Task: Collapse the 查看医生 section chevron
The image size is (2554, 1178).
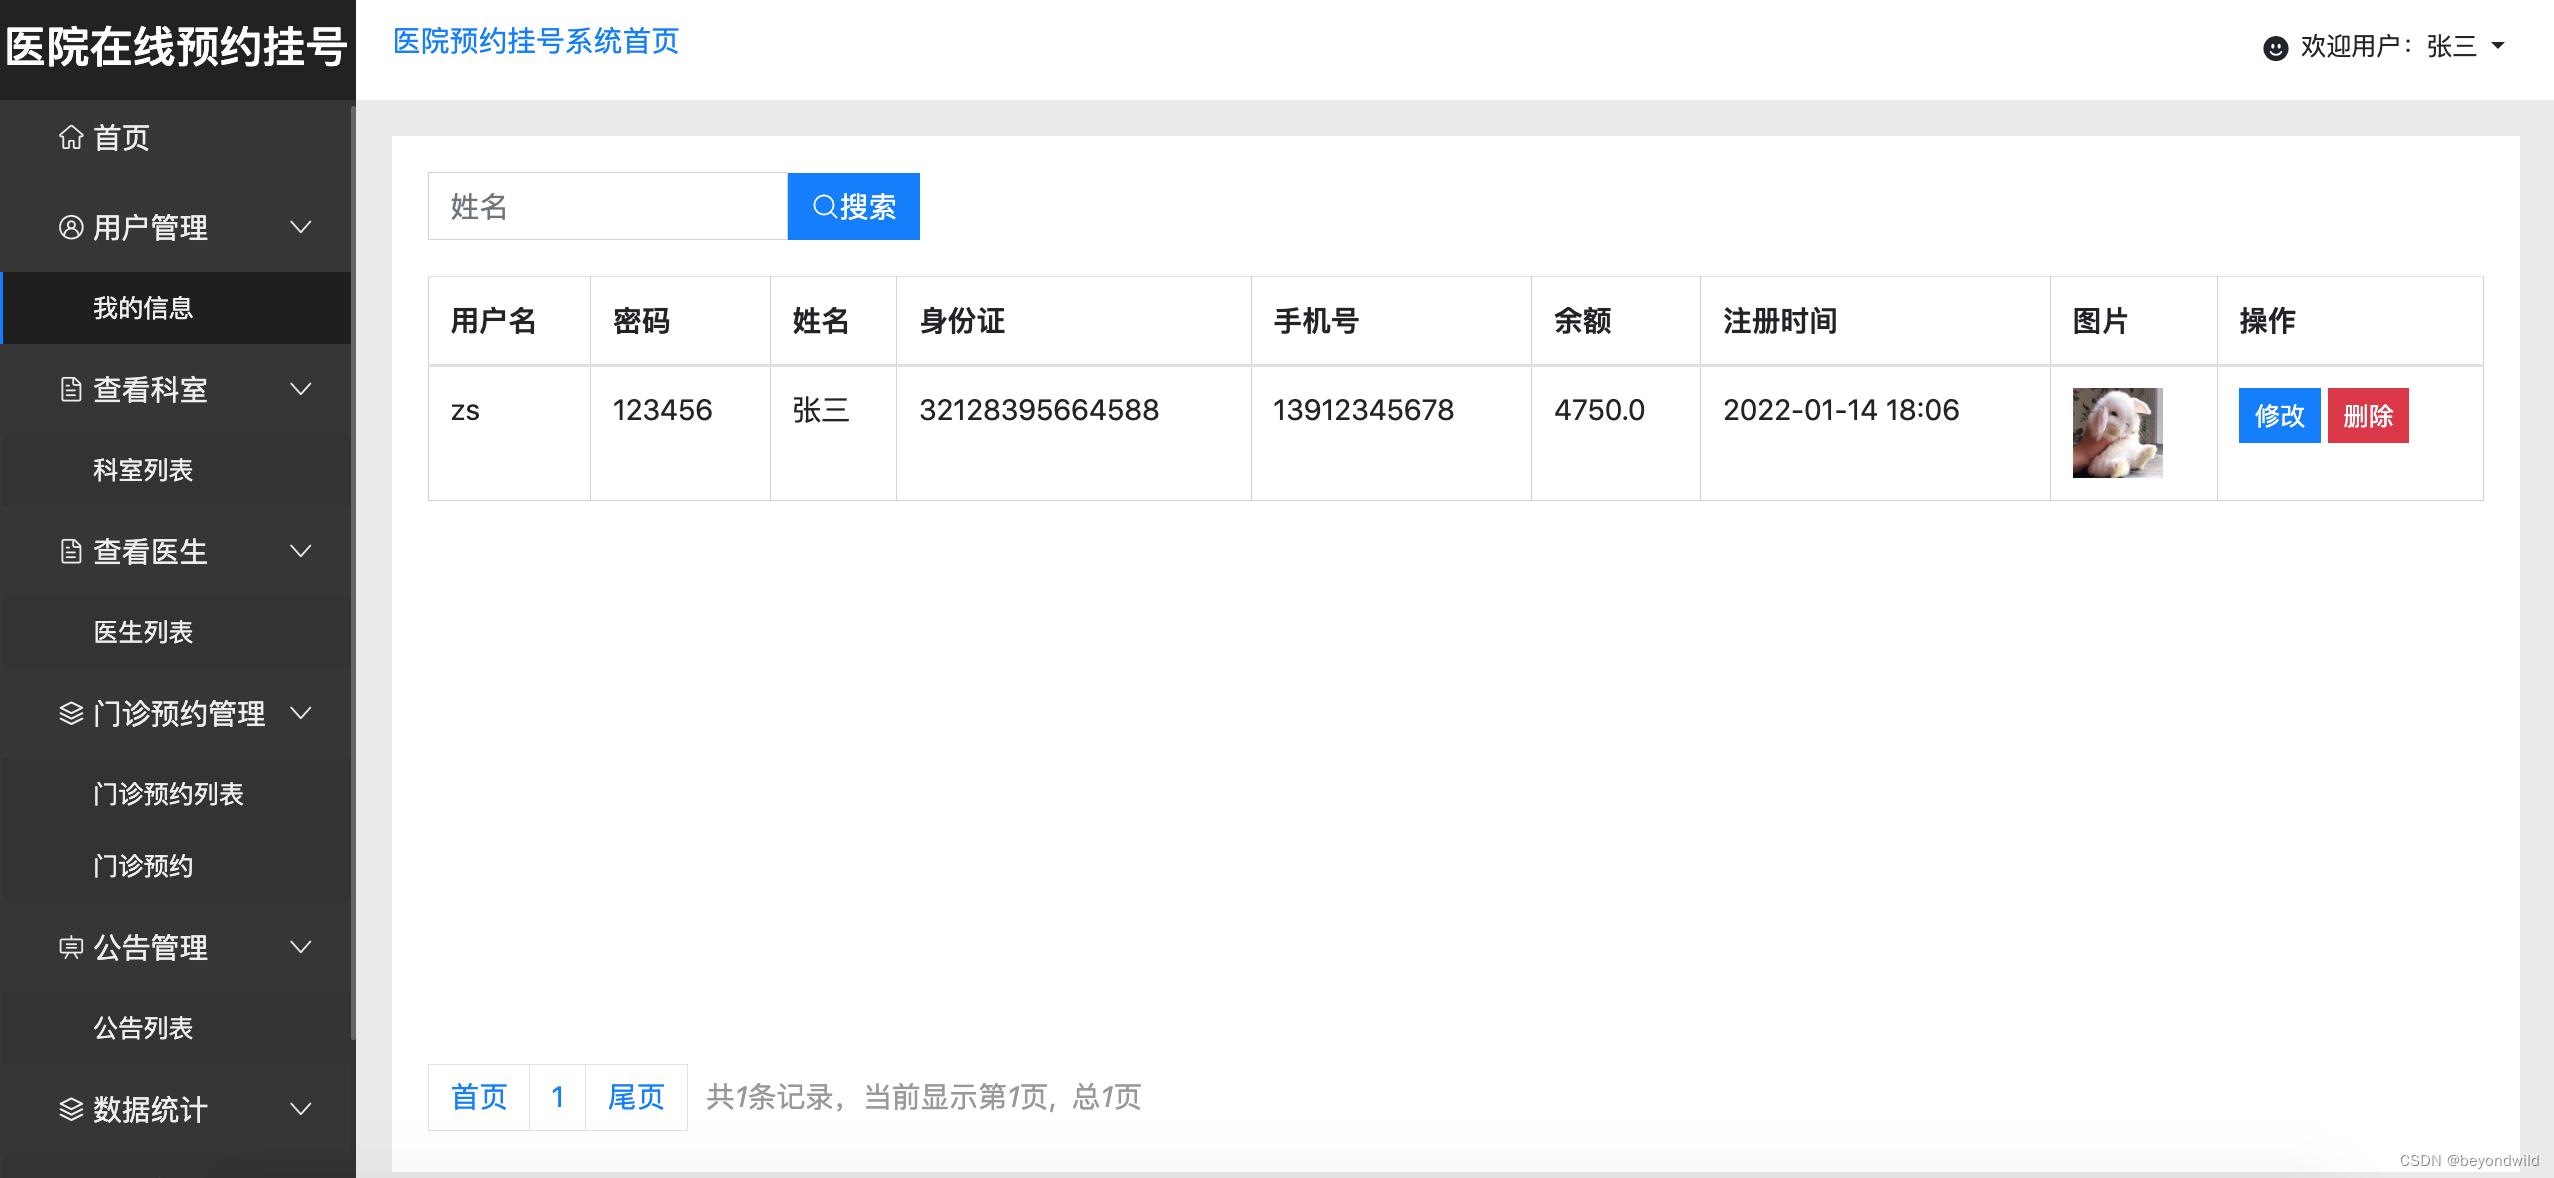Action: click(x=301, y=551)
